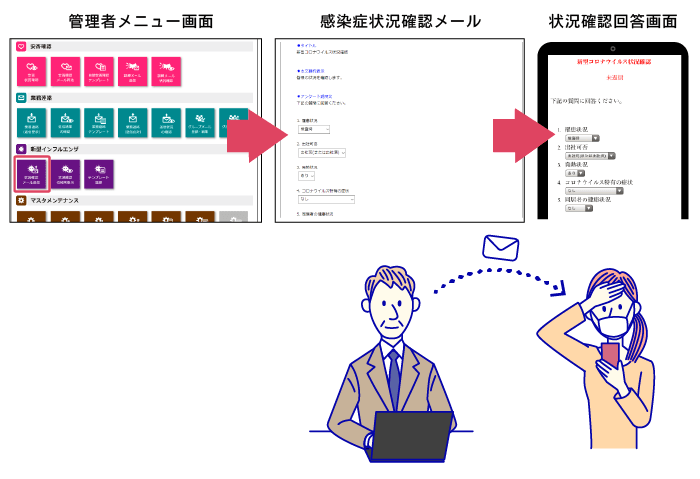Open the teal グループメール group tile
The height and width of the screenshot is (479, 700).
(x=200, y=122)
